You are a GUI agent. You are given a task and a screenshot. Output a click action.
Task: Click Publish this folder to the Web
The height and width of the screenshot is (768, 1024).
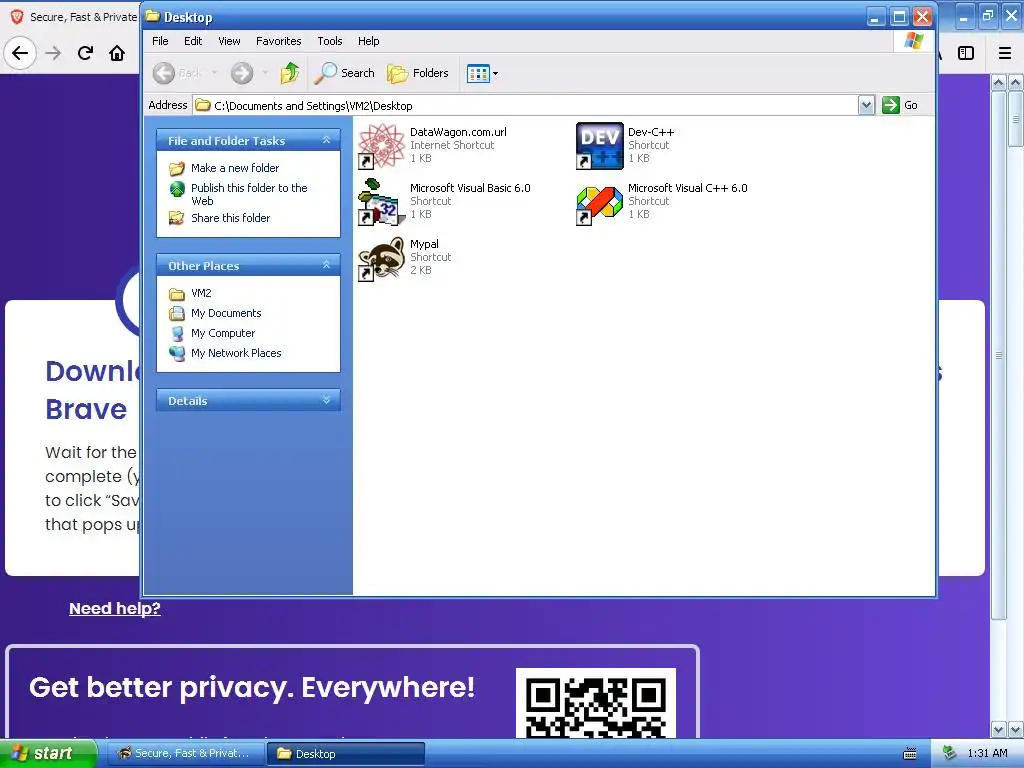coord(249,194)
